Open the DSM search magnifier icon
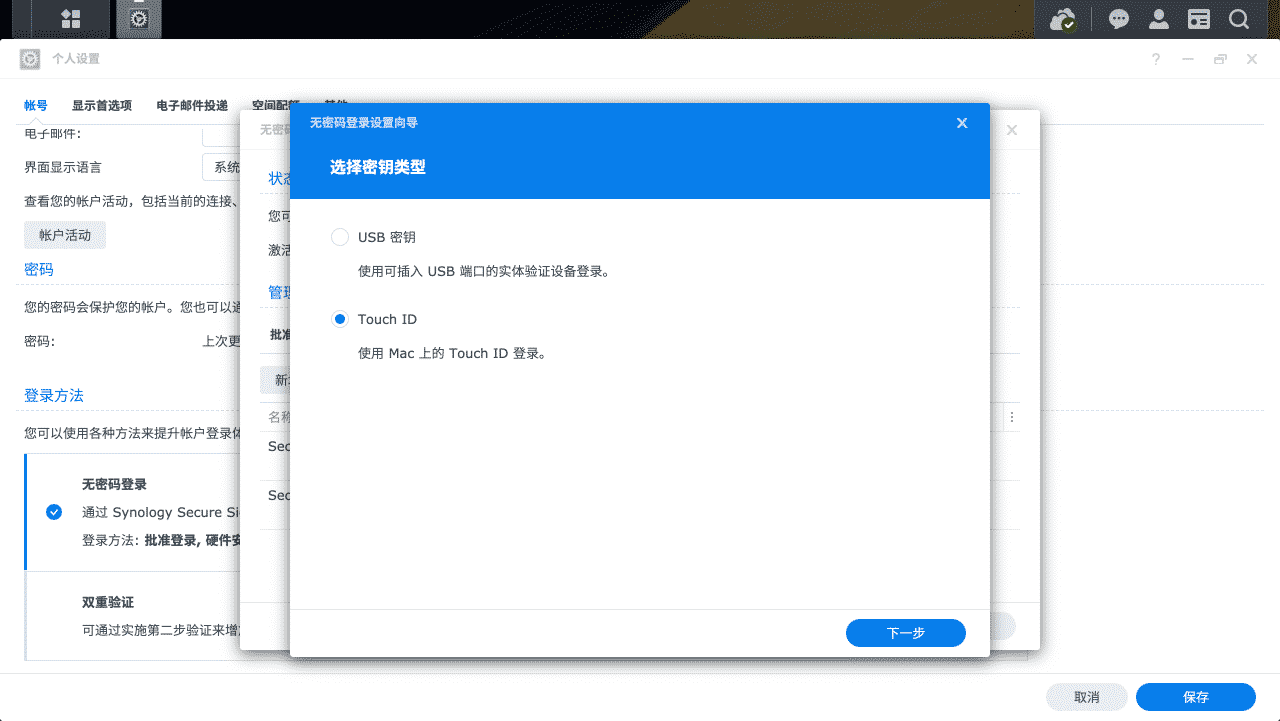This screenshot has width=1280, height=721. (x=1238, y=19)
